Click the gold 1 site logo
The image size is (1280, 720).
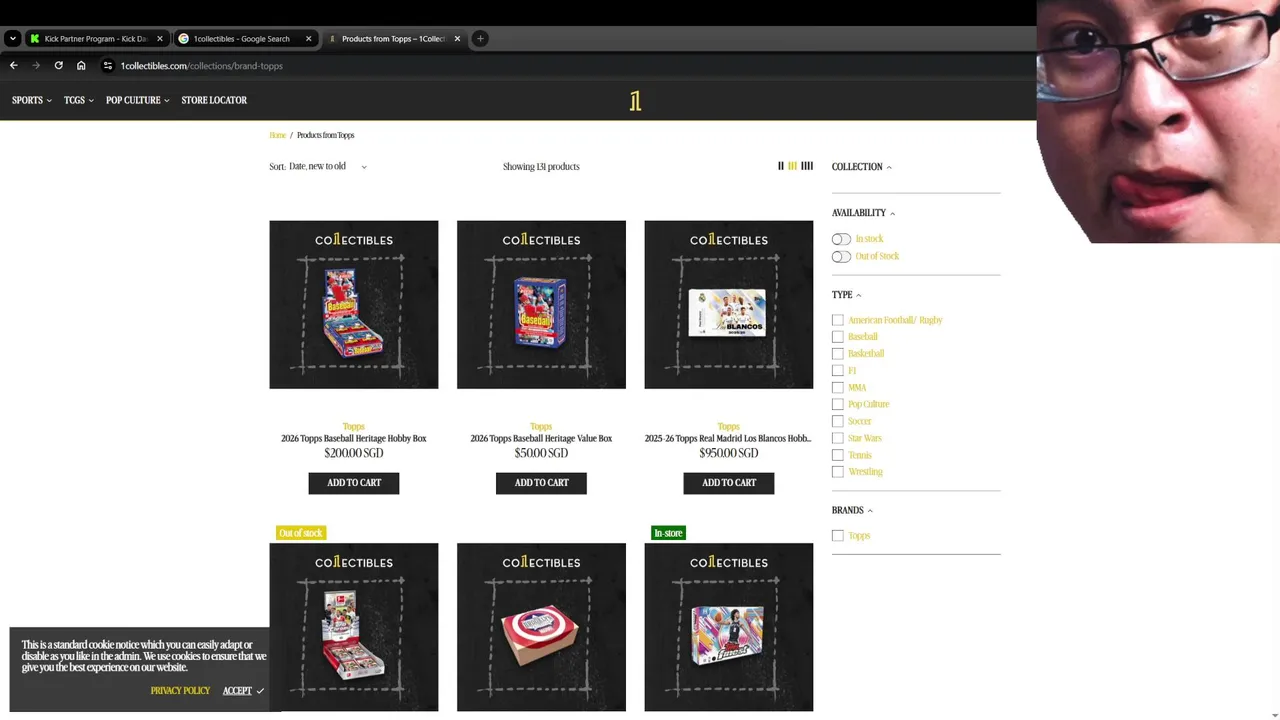[635, 101]
